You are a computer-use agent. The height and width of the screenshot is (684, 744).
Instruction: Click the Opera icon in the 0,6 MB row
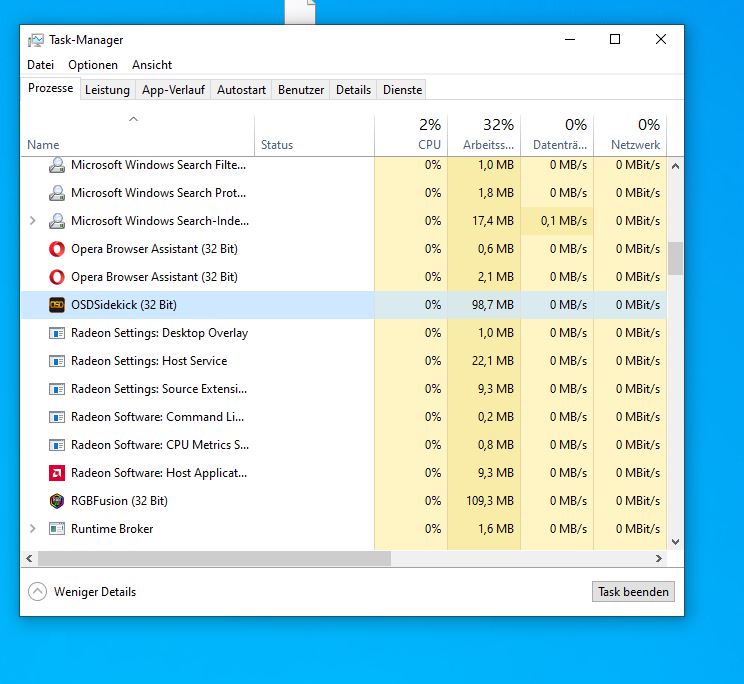pos(57,249)
